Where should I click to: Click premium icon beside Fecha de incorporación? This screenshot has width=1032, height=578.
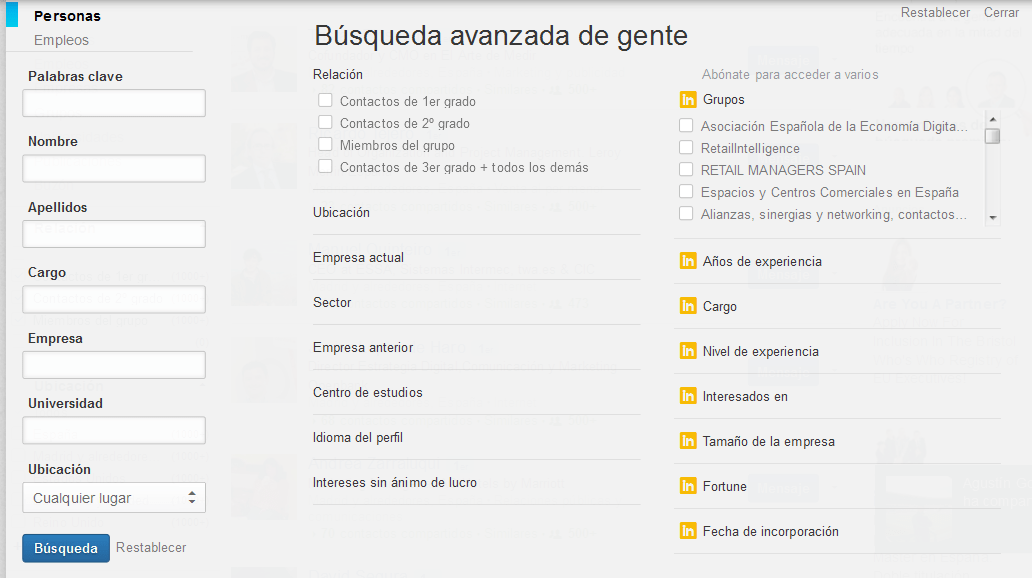(687, 531)
